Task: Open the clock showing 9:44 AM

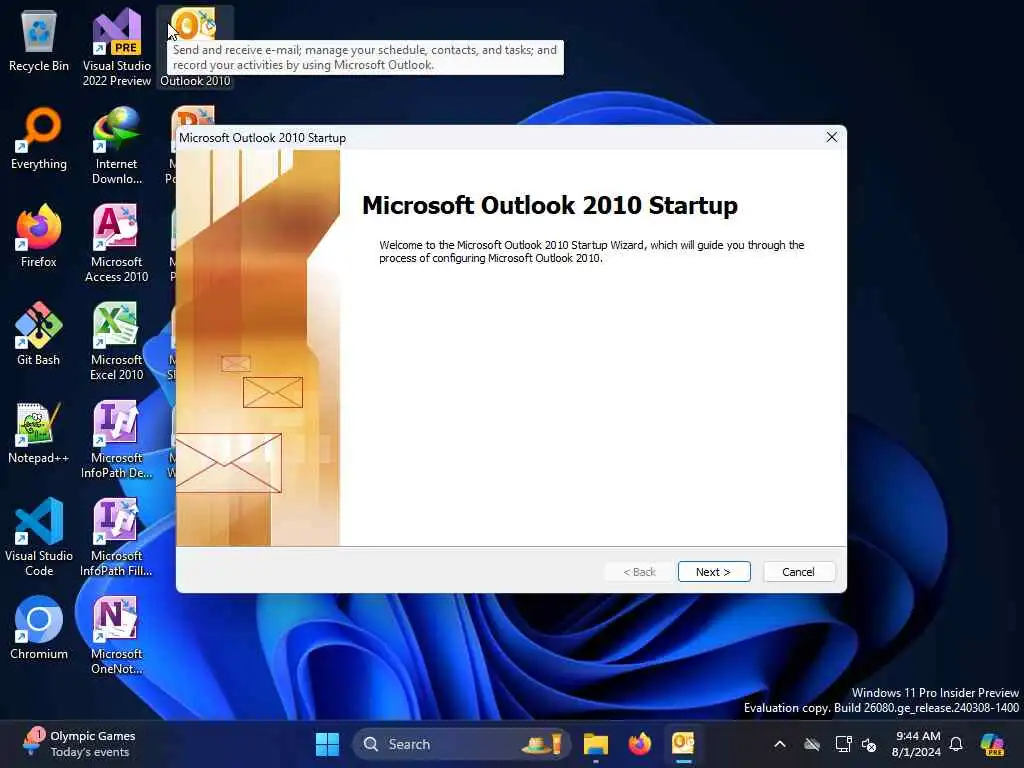Action: (x=917, y=744)
